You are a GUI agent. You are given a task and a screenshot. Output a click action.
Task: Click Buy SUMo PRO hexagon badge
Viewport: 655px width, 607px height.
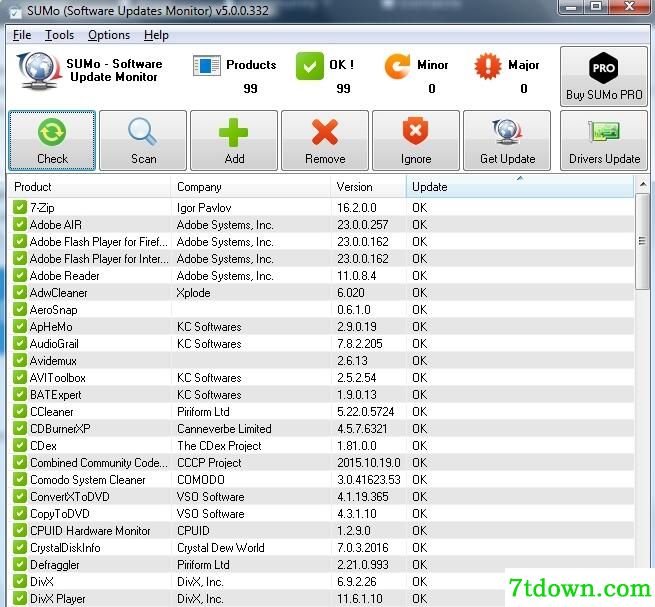tap(604, 76)
